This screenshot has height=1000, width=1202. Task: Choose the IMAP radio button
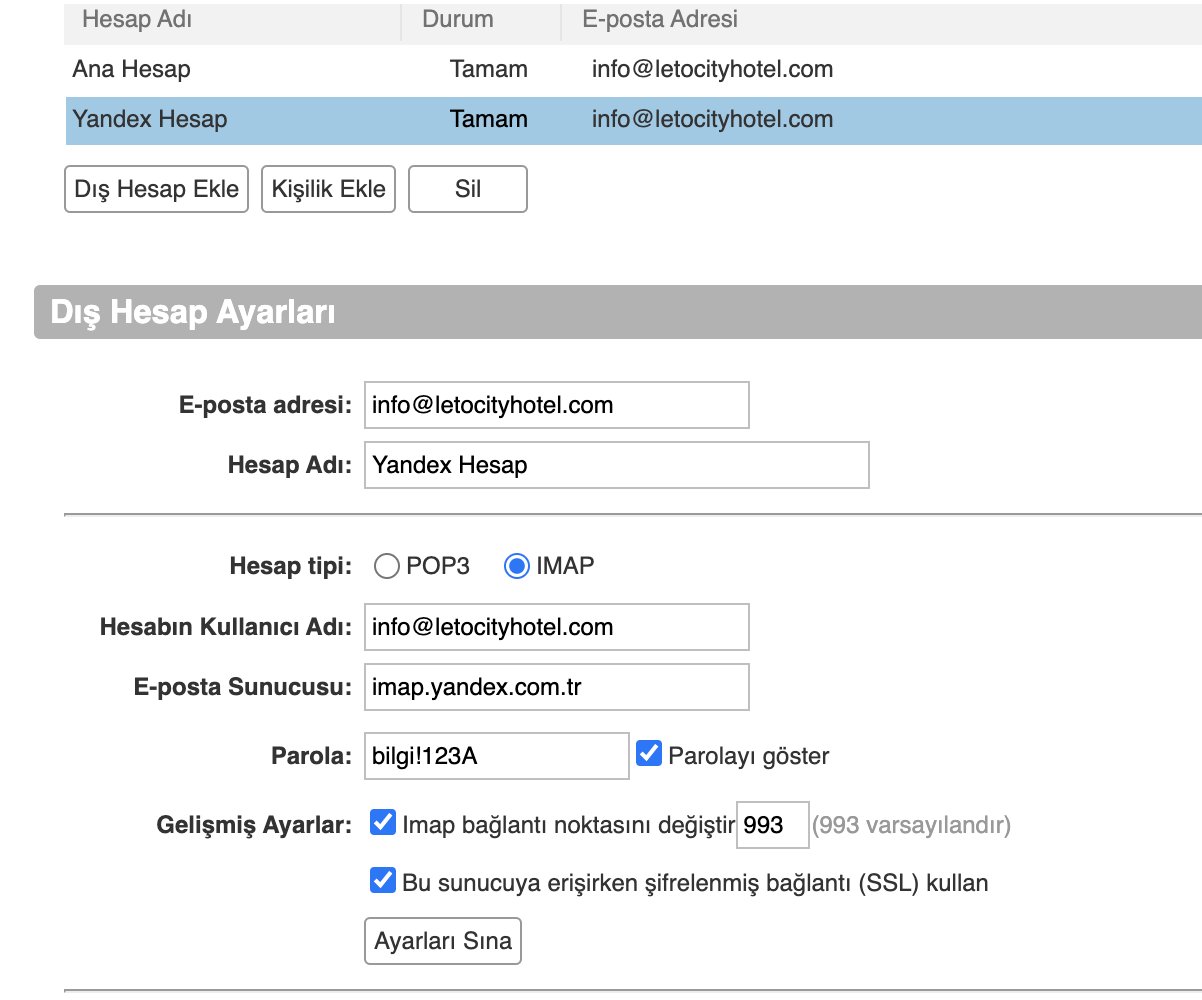(516, 567)
